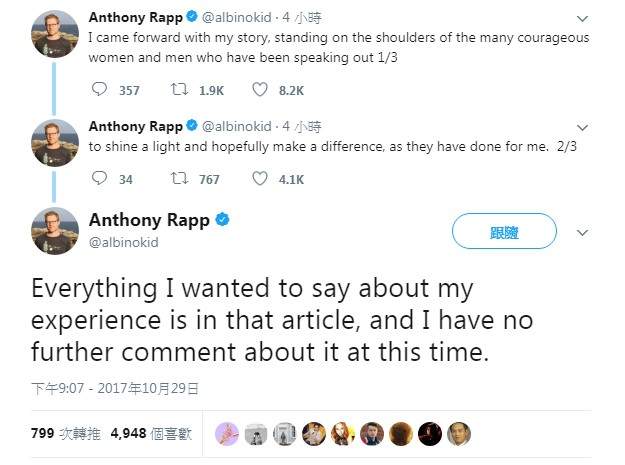Open the first tweet's 4 小時 timestamp
The image size is (625, 465).
301,17
